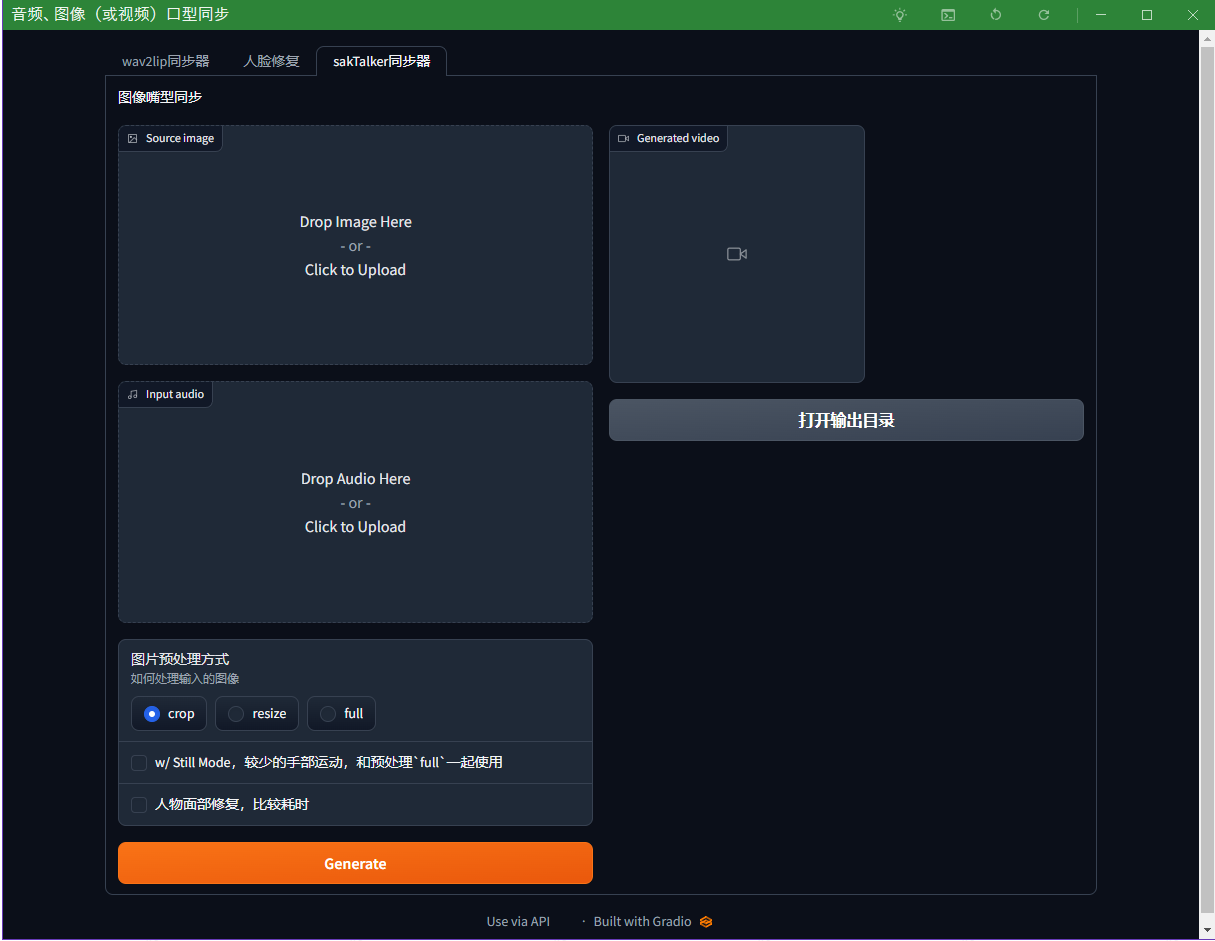The image size is (1215, 941).
Task: Click the Input audio music note icon
Action: coord(133,395)
